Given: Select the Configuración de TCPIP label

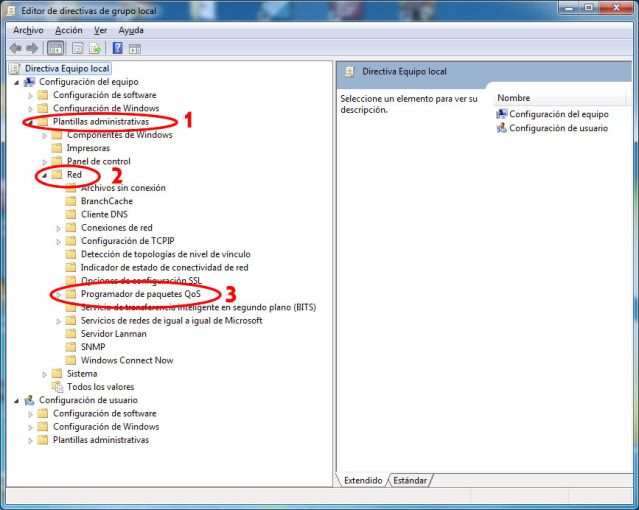Looking at the screenshot, I should click(x=128, y=241).
